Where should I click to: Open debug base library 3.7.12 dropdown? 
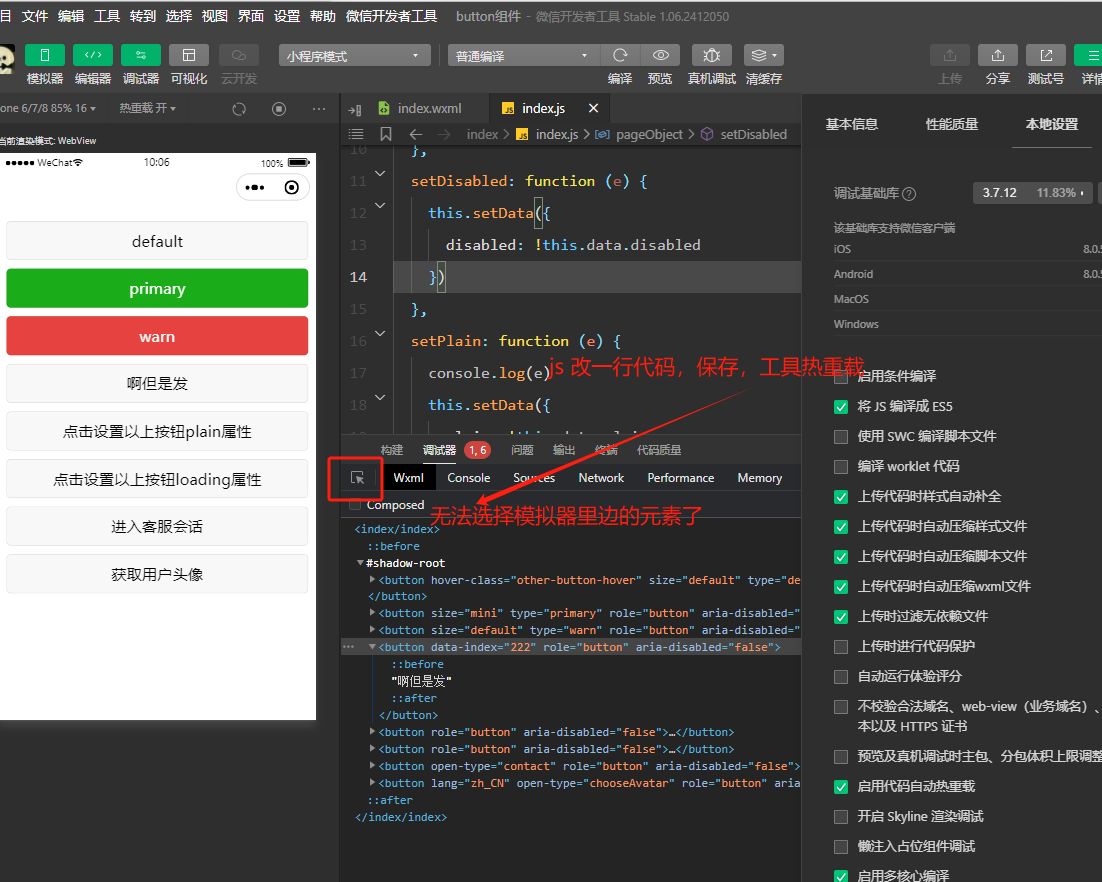click(1032, 193)
